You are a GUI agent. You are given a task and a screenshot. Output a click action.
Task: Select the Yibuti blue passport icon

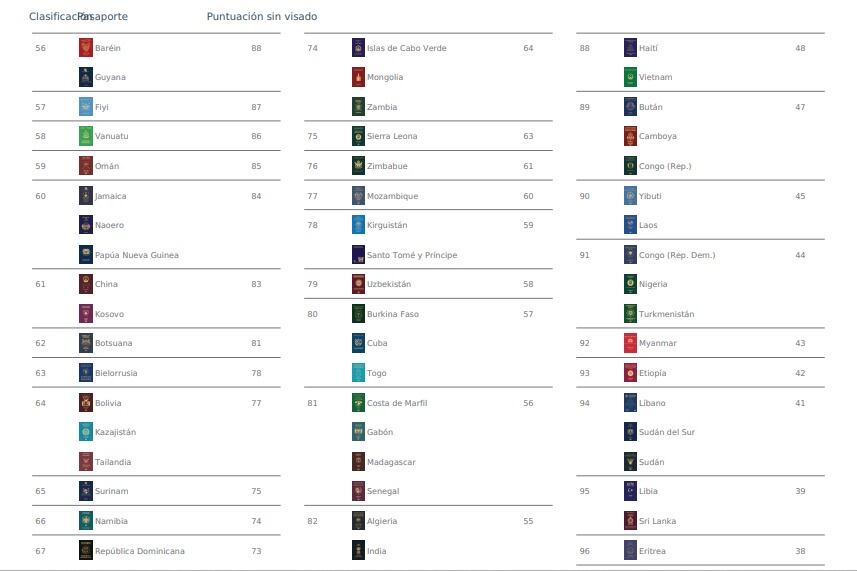click(630, 196)
